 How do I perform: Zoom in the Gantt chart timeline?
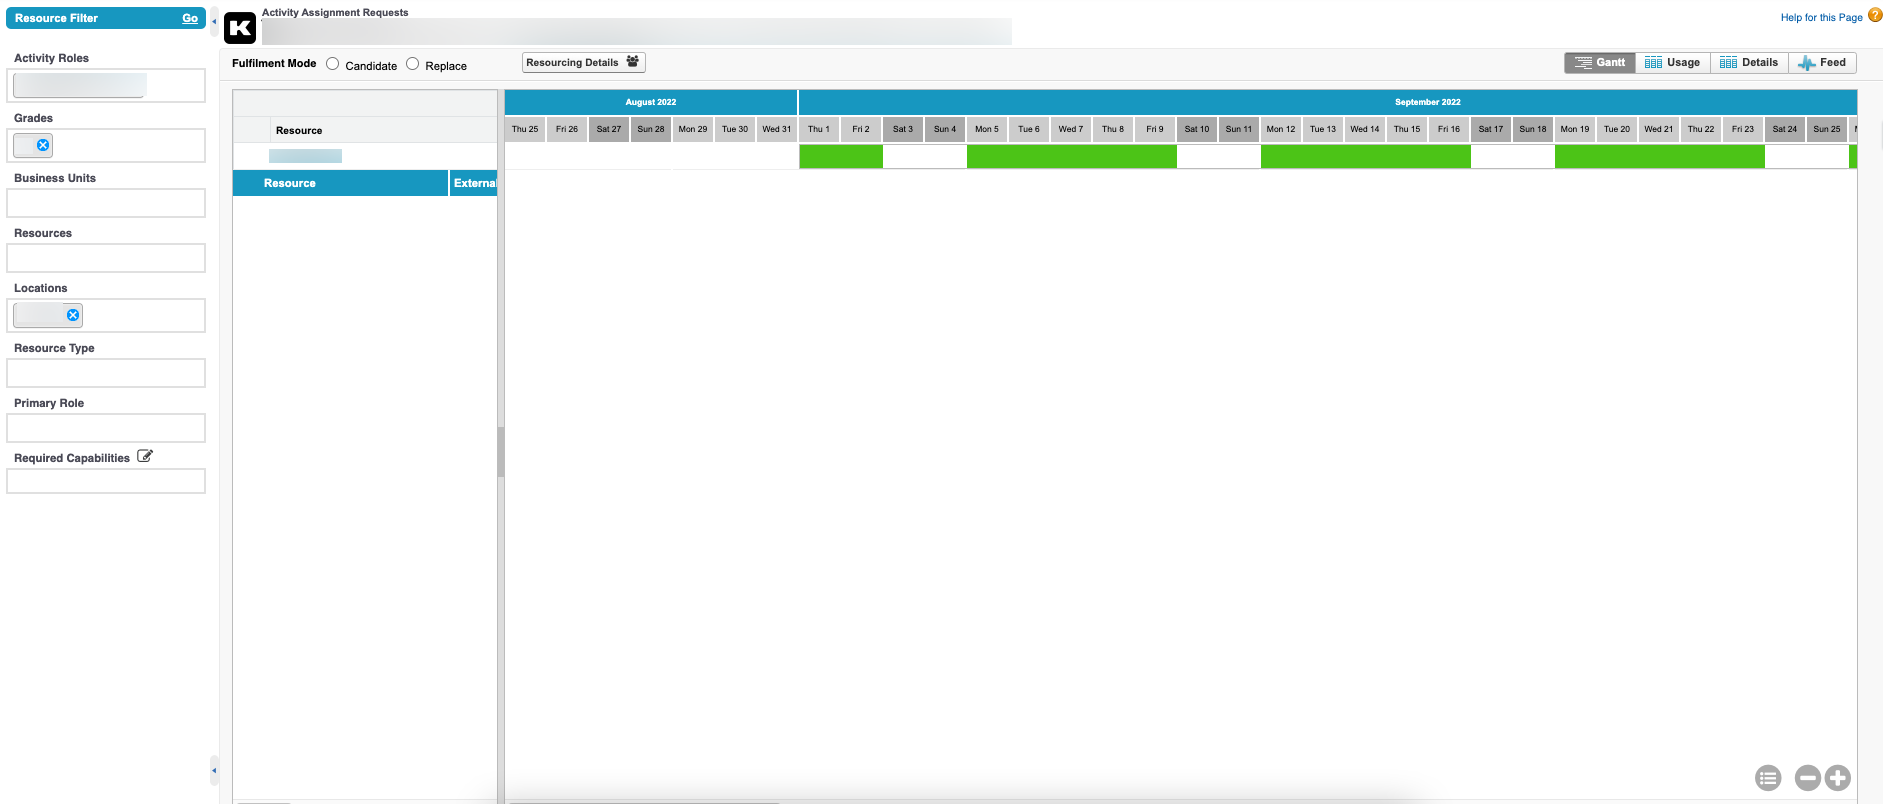coord(1838,777)
